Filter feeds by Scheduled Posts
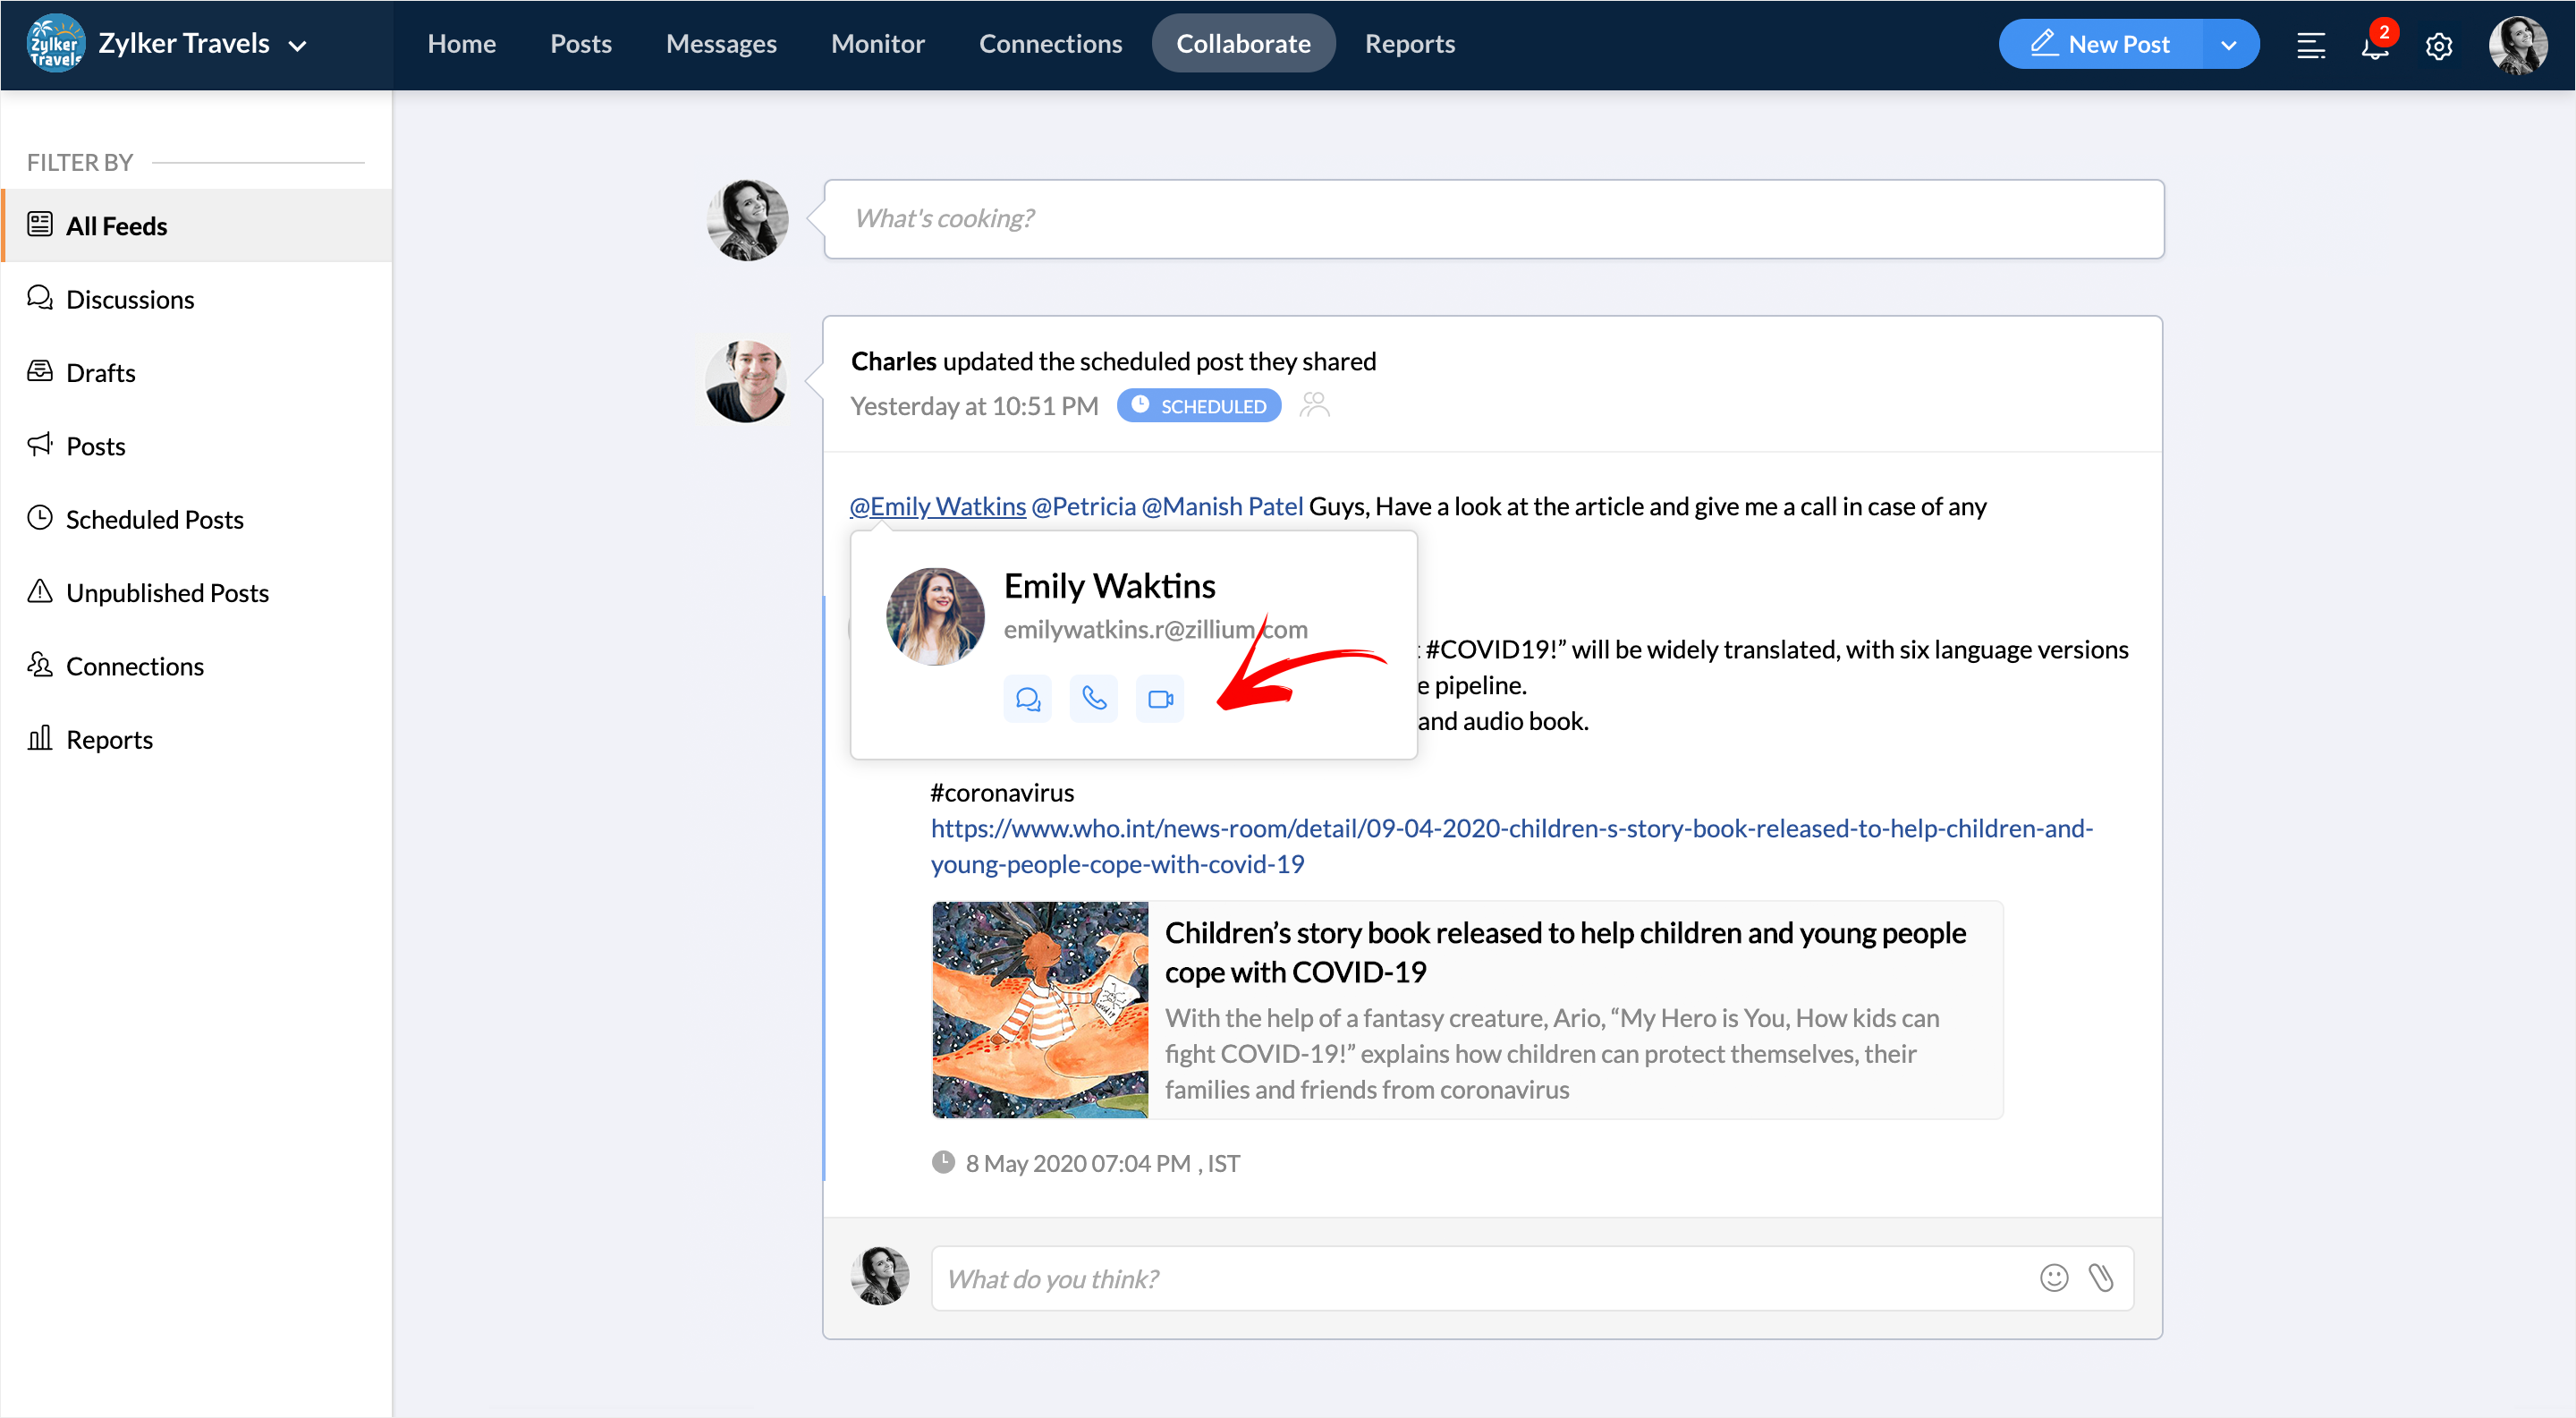Viewport: 2576px width, 1418px height. point(154,519)
